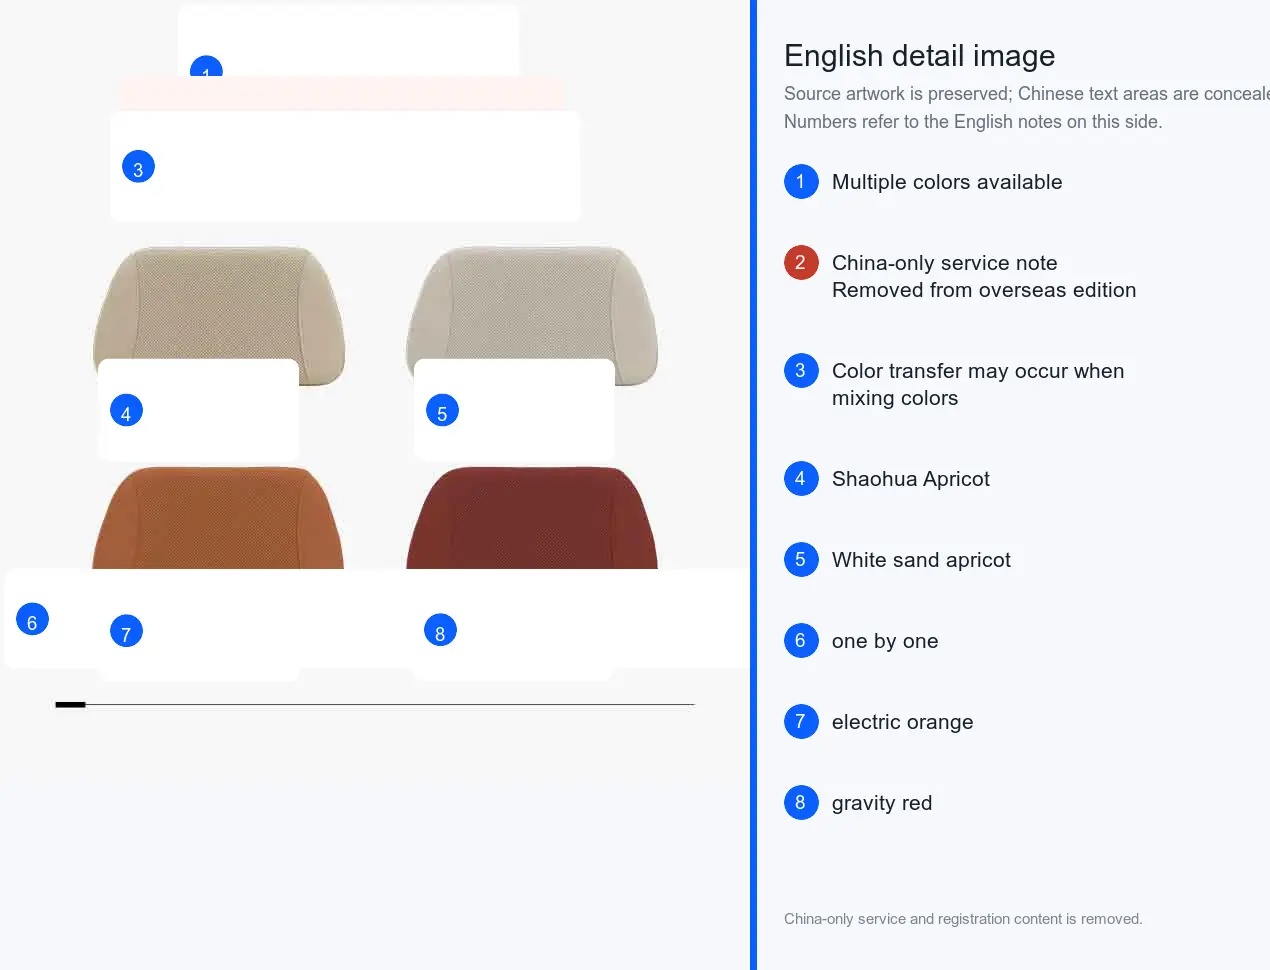Click marker 6 on the product image
This screenshot has width=1270, height=970.
[x=32, y=619]
